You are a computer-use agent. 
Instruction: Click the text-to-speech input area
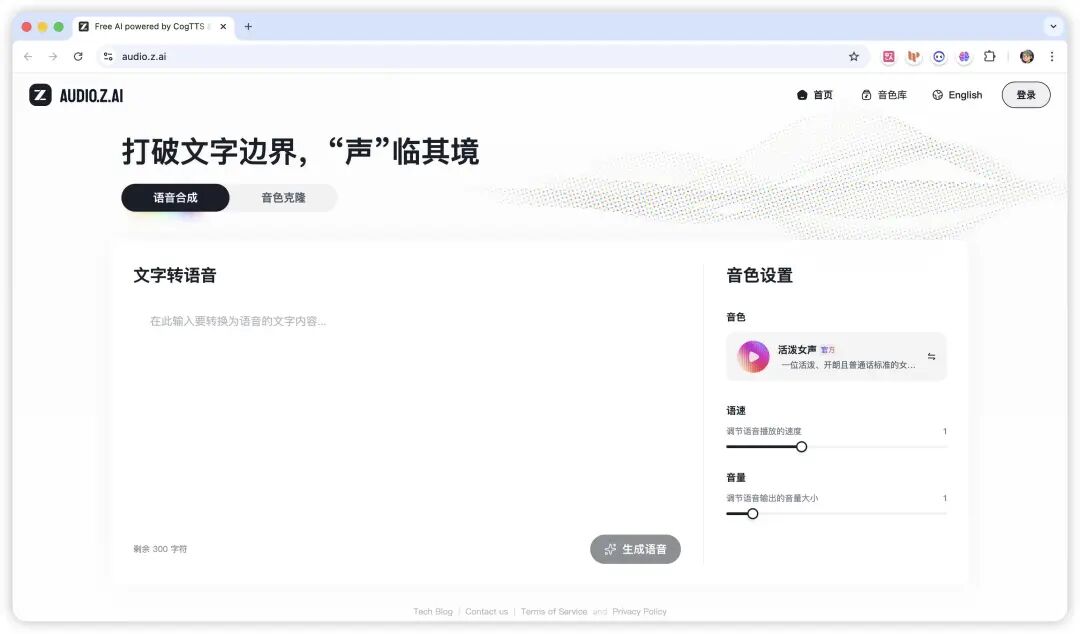tap(400, 400)
